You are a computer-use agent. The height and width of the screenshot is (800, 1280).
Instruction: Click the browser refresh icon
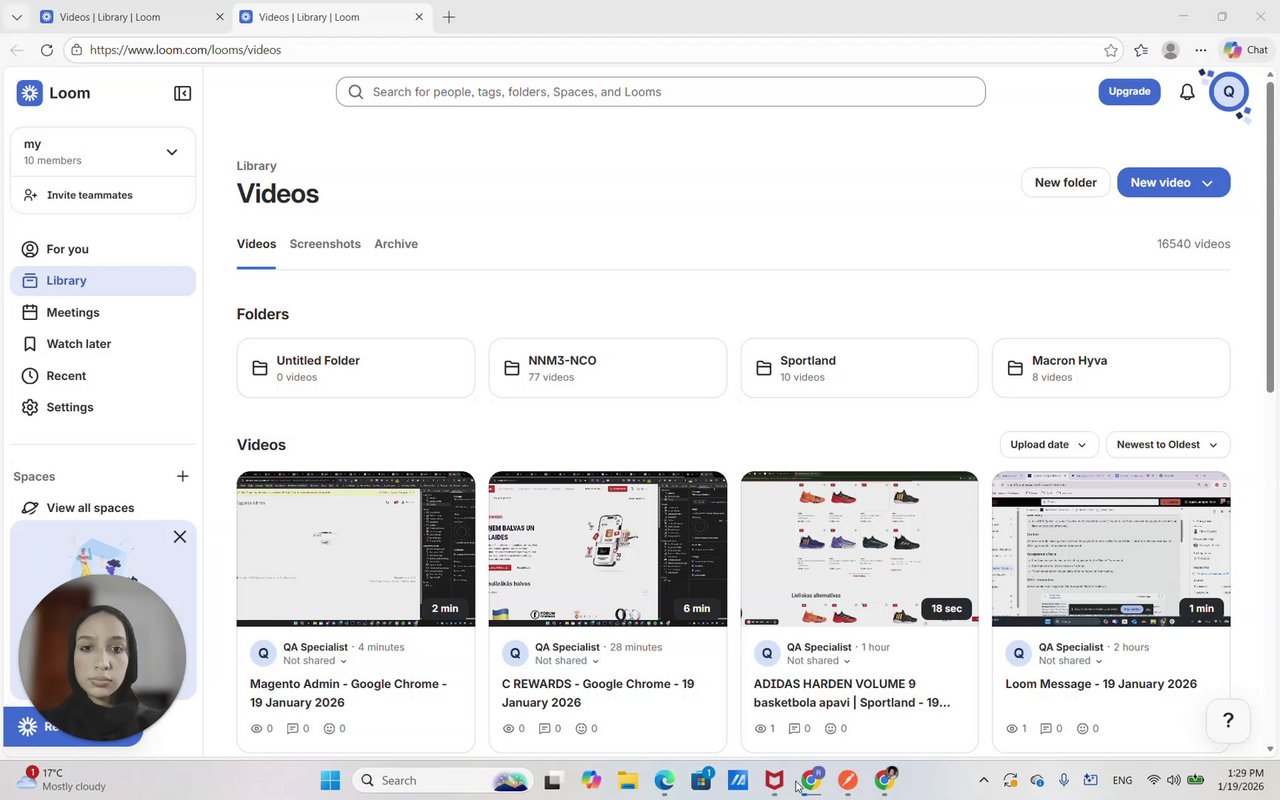(x=47, y=50)
